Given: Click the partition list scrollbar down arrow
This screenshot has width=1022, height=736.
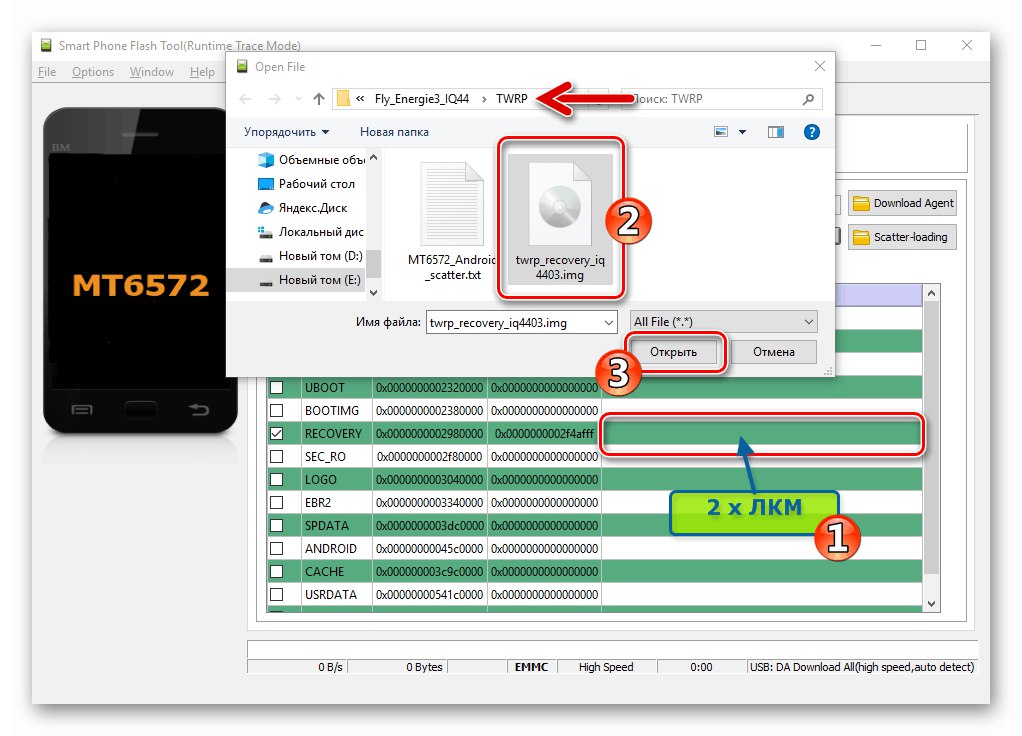Looking at the screenshot, I should (931, 604).
